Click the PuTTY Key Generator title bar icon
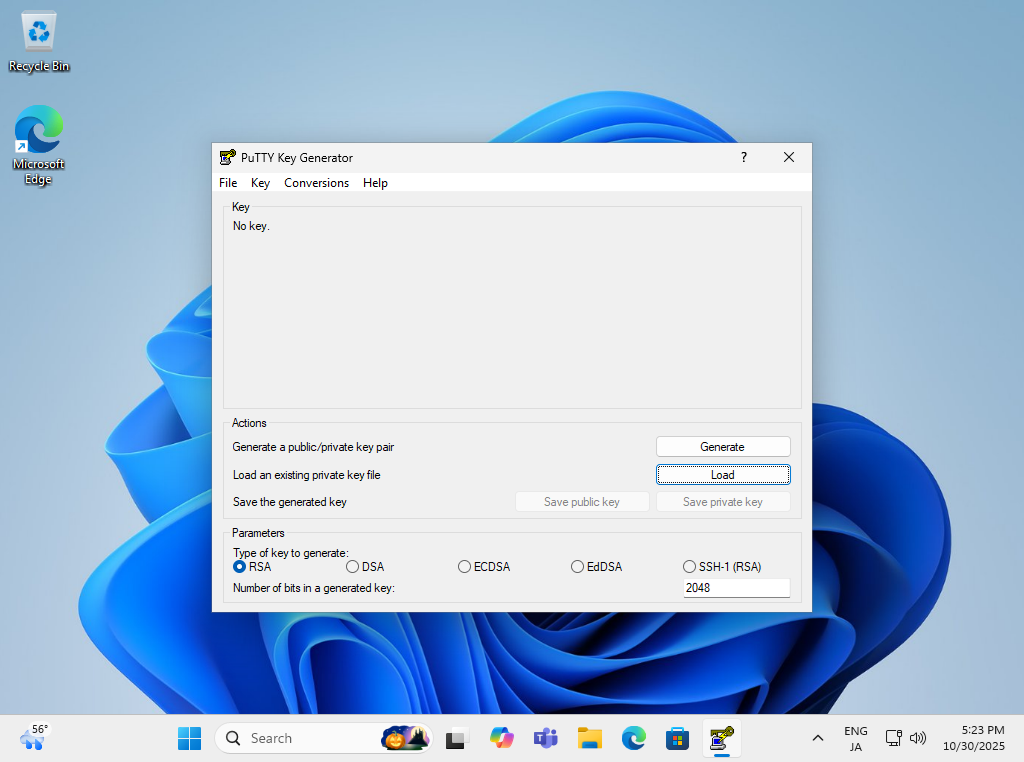The height and width of the screenshot is (762, 1024). point(228,157)
